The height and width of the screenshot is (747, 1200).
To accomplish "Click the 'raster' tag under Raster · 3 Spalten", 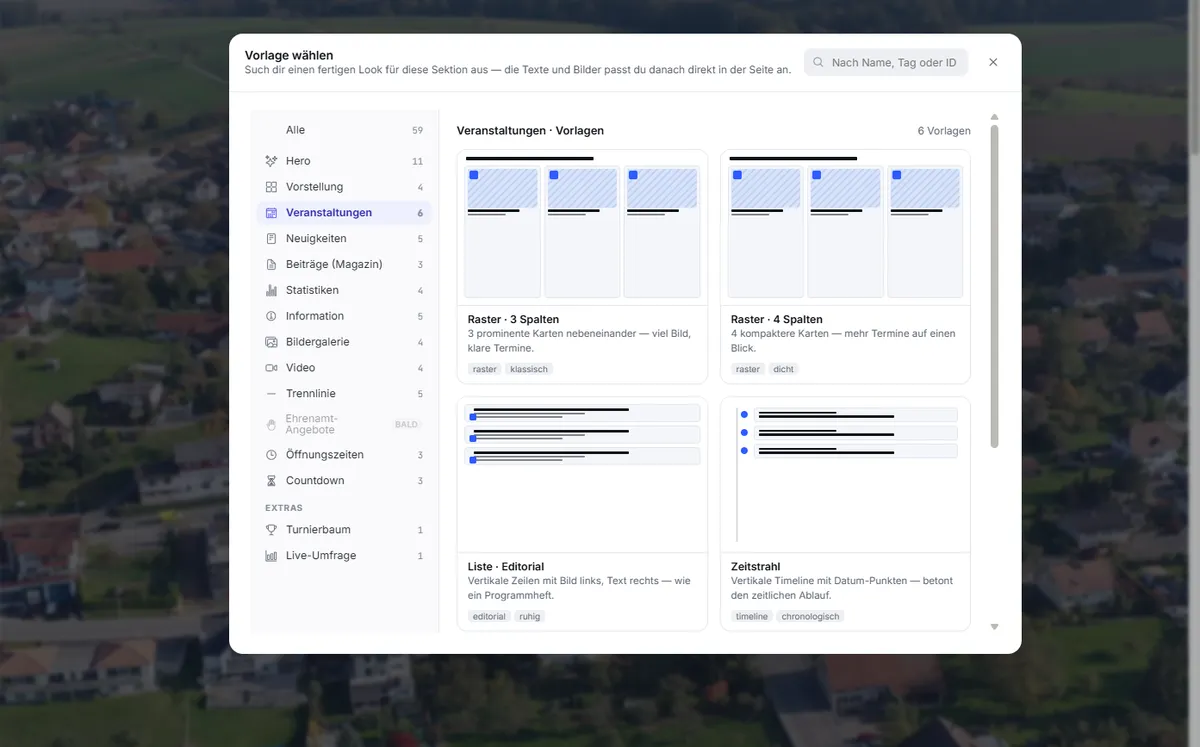I will 485,369.
